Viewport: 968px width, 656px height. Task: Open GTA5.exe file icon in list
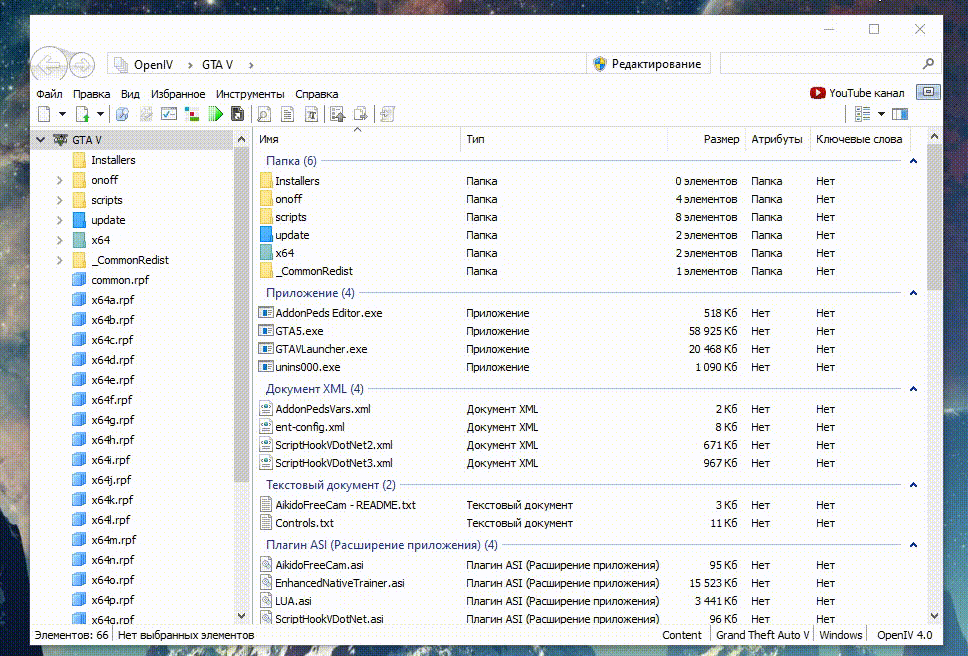[x=266, y=331]
